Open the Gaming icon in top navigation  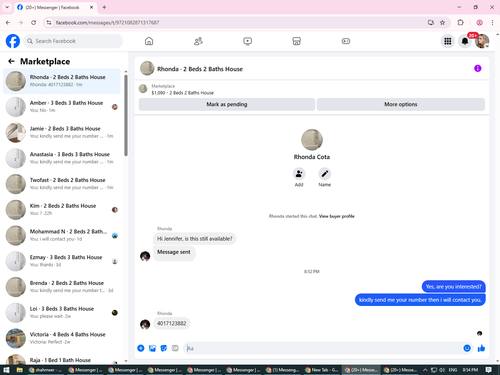tap(346, 41)
